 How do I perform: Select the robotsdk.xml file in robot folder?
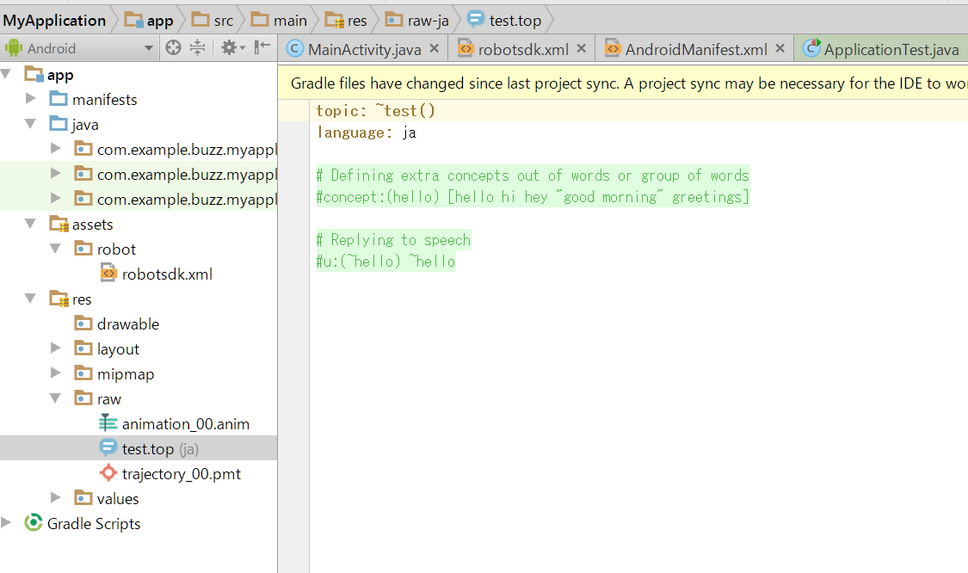(x=166, y=274)
